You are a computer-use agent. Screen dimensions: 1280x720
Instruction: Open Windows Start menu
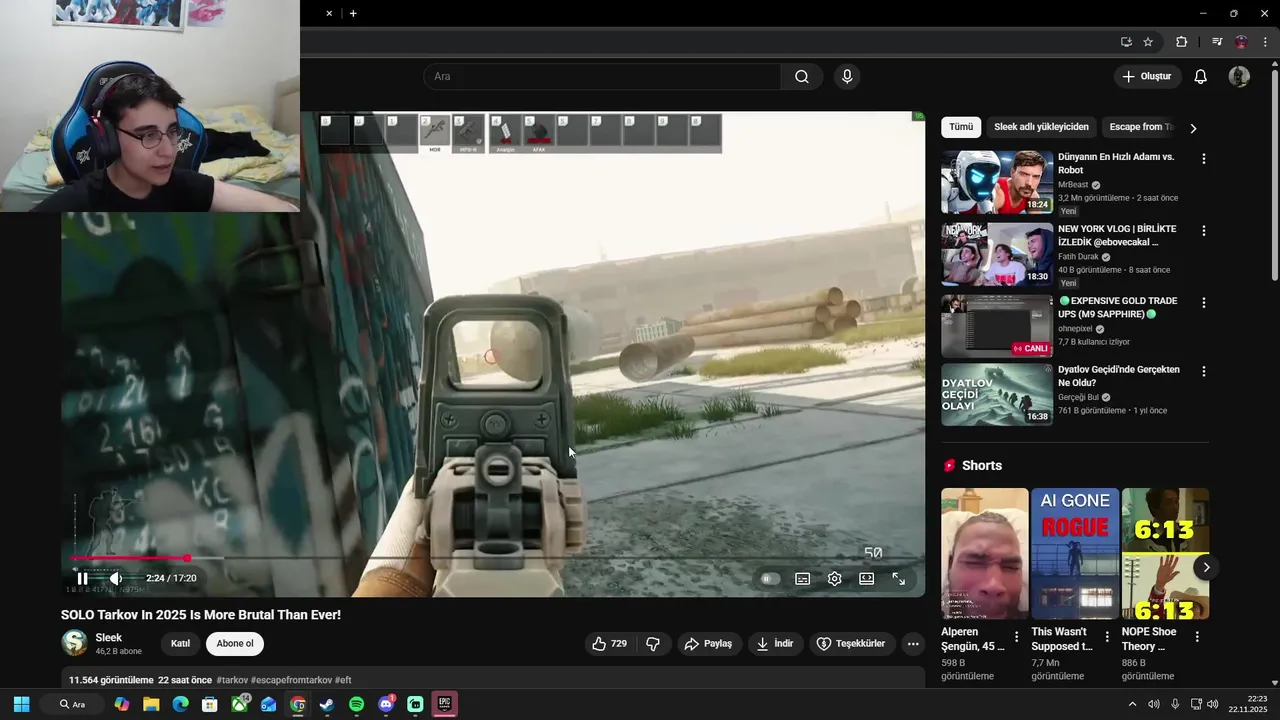click(21, 704)
